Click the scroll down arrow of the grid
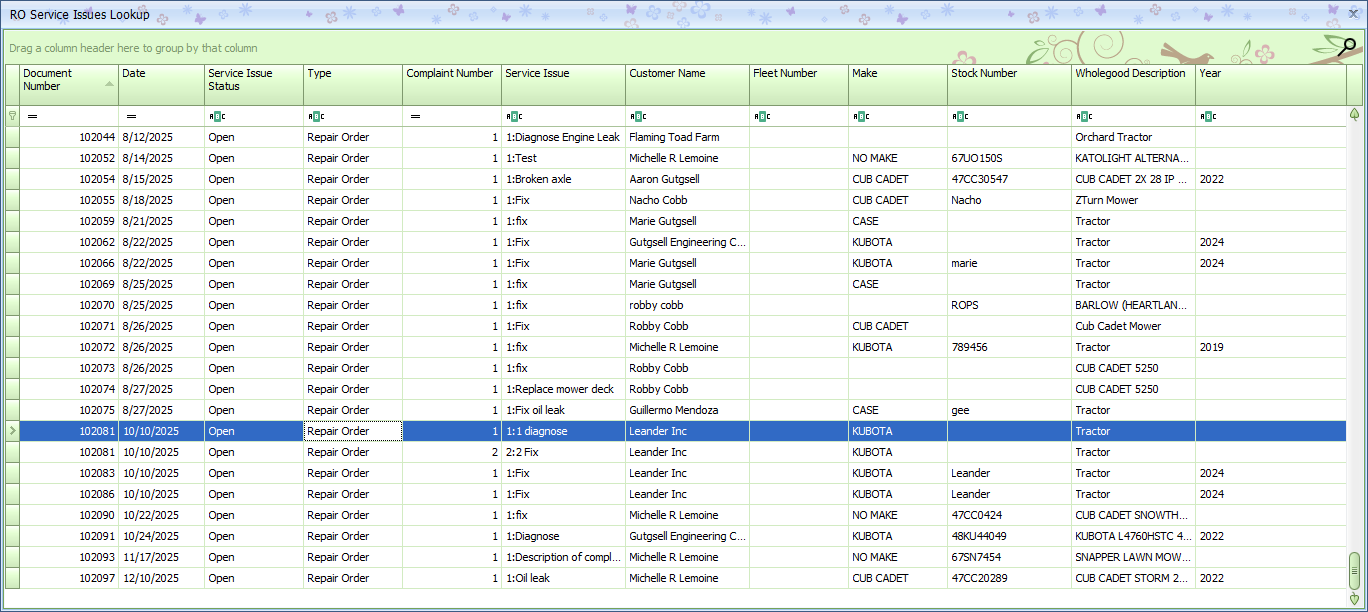 coord(1355,598)
